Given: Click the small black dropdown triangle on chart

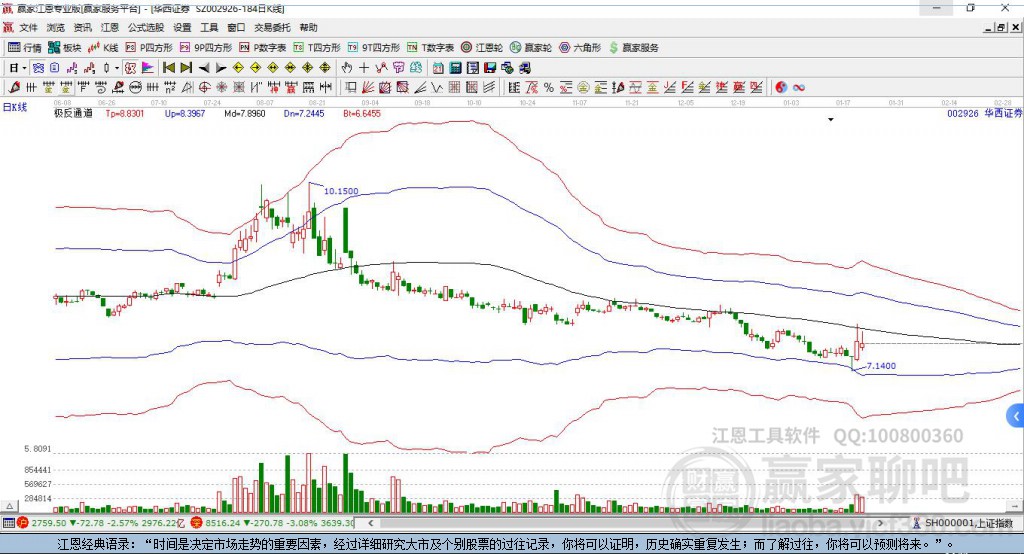Looking at the screenshot, I should (x=831, y=120).
